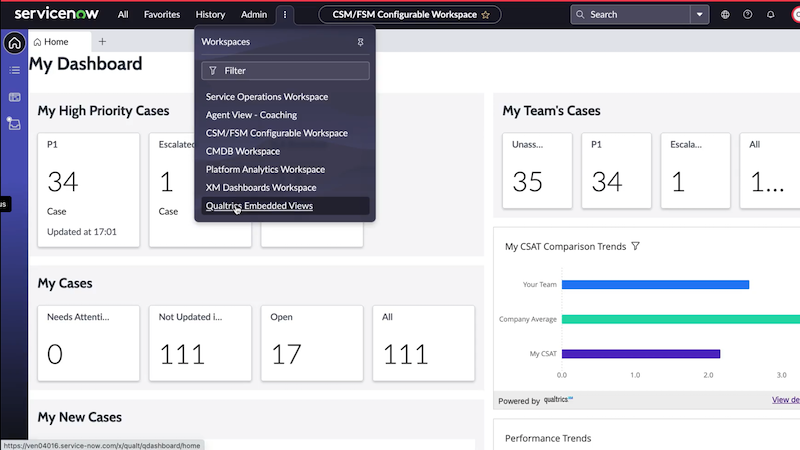This screenshot has width=800, height=450.
Task: Open the Admin menu
Action: 254,15
